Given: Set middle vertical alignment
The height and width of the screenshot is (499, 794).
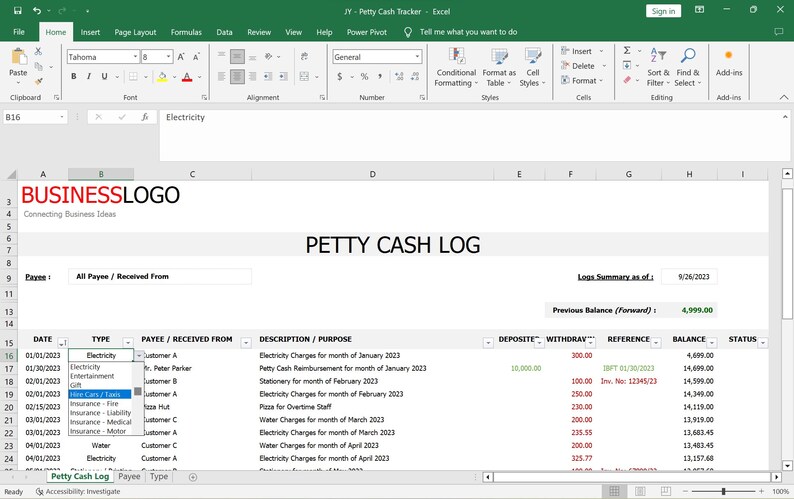Looking at the screenshot, I should (x=237, y=56).
